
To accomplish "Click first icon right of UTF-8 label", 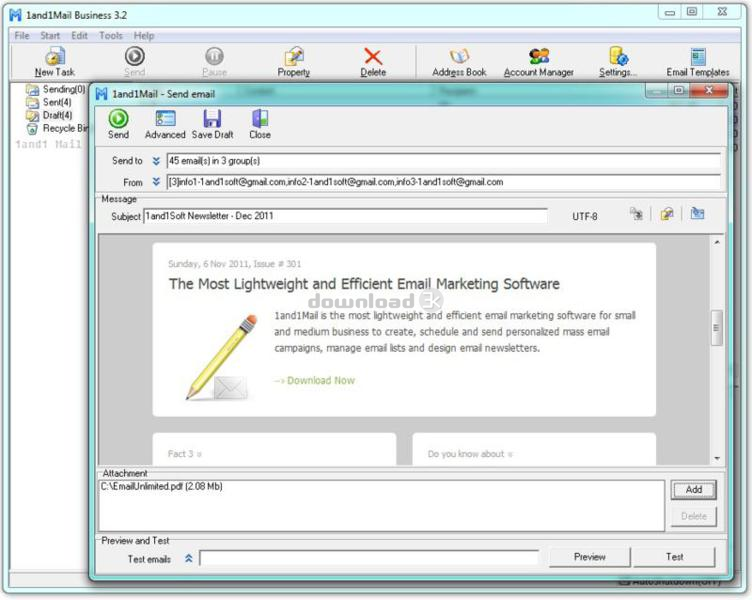I will tap(636, 214).
